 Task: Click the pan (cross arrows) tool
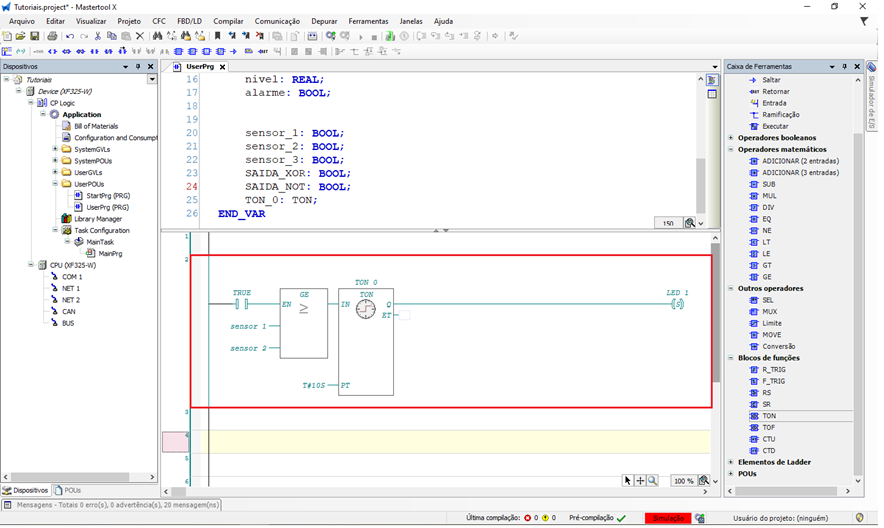[640, 481]
